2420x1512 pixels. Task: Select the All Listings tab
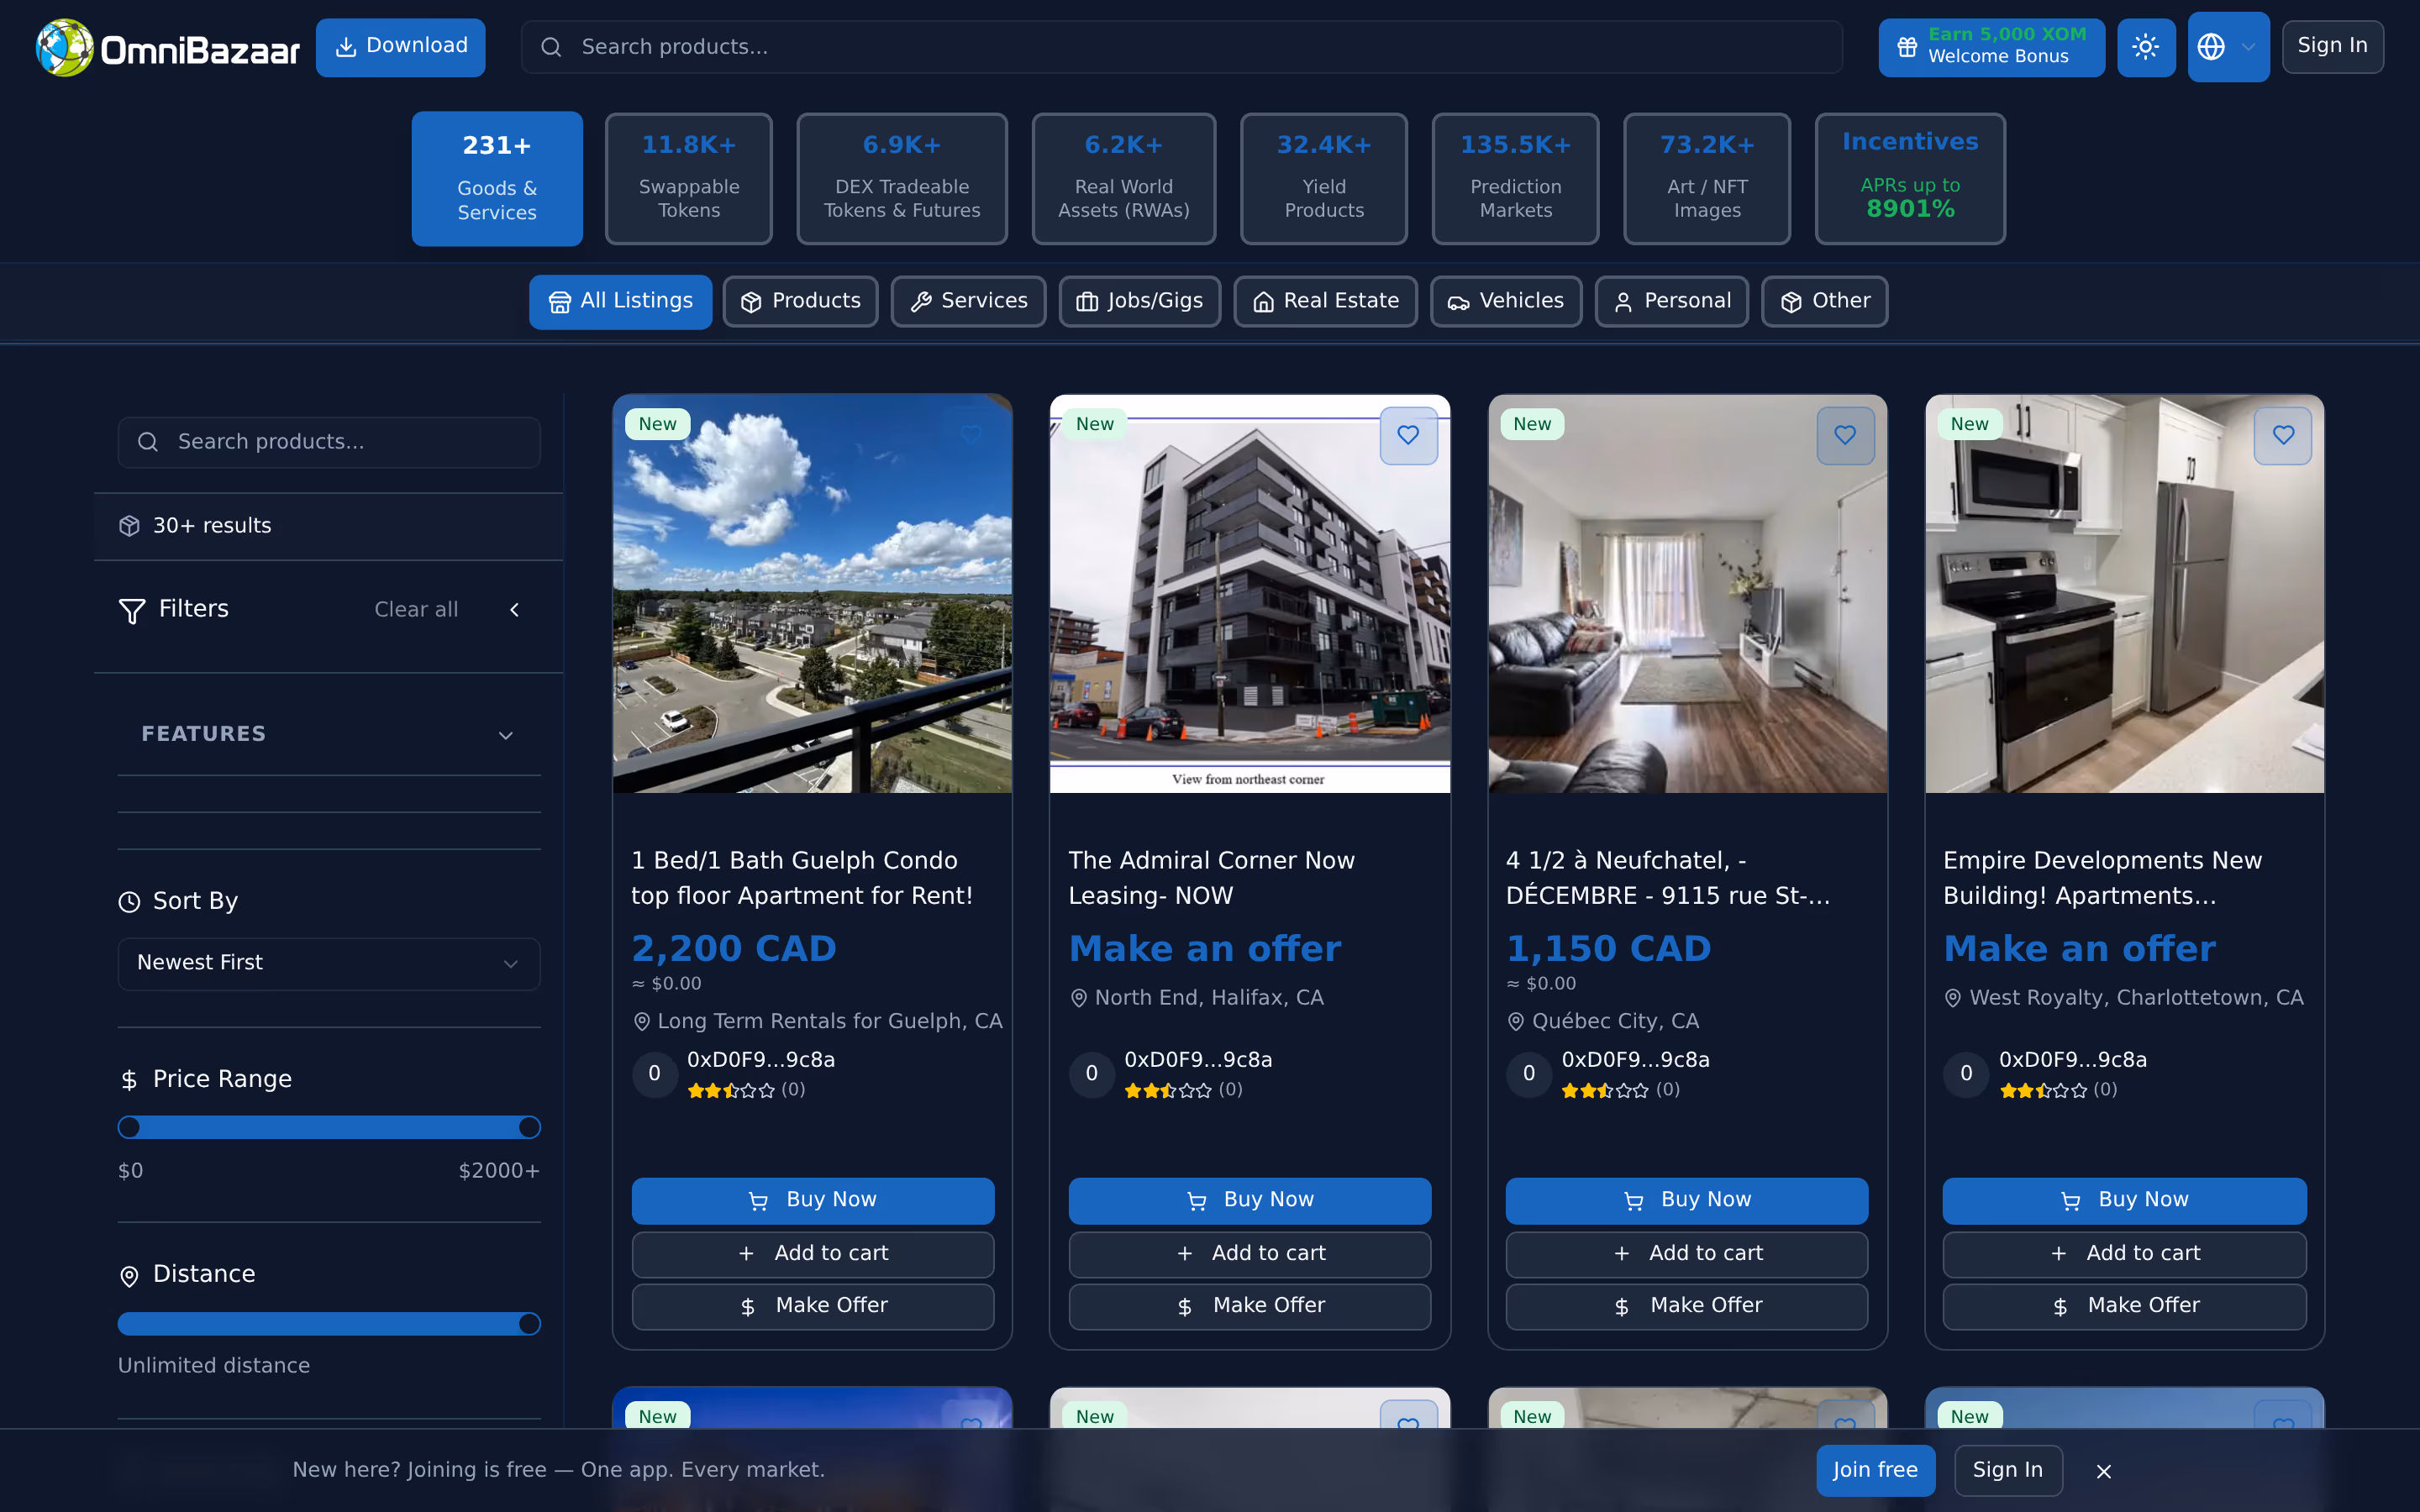pyautogui.click(x=620, y=301)
